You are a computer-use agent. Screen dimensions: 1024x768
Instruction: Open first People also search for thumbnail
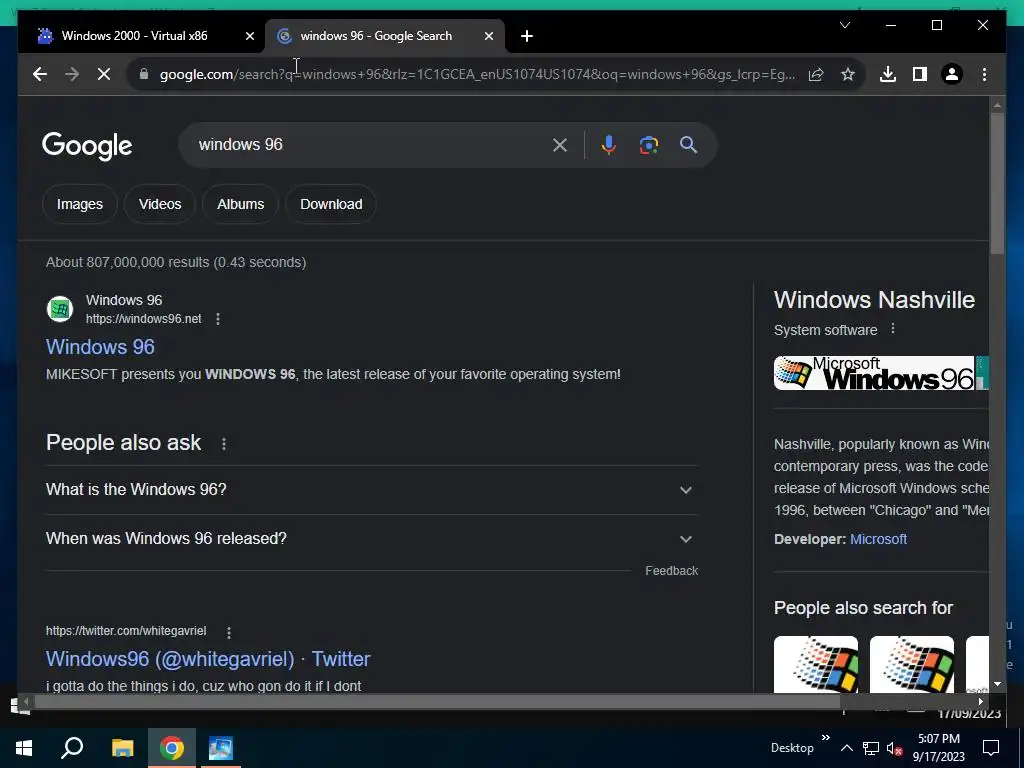coord(816,664)
